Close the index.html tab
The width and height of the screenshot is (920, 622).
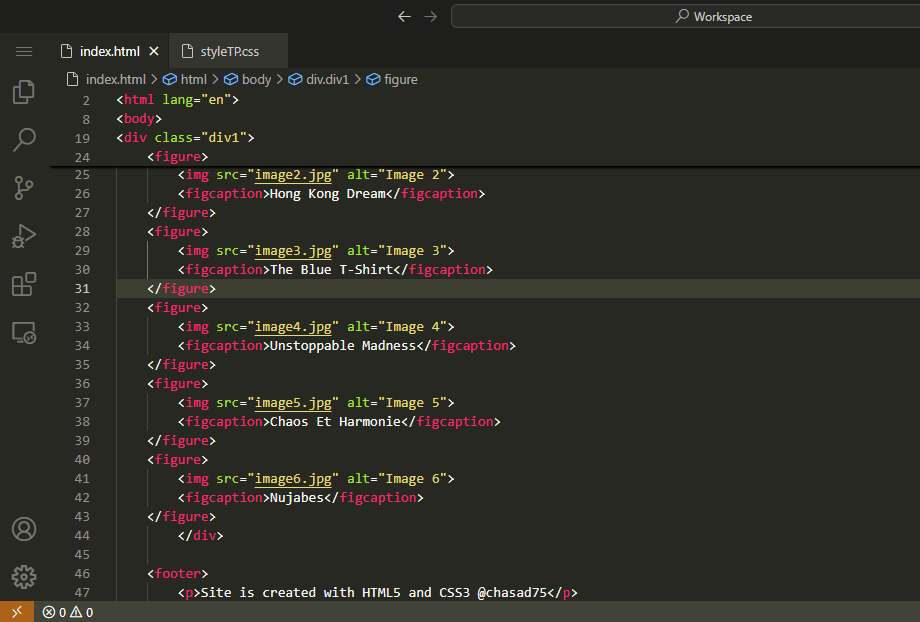coord(154,51)
